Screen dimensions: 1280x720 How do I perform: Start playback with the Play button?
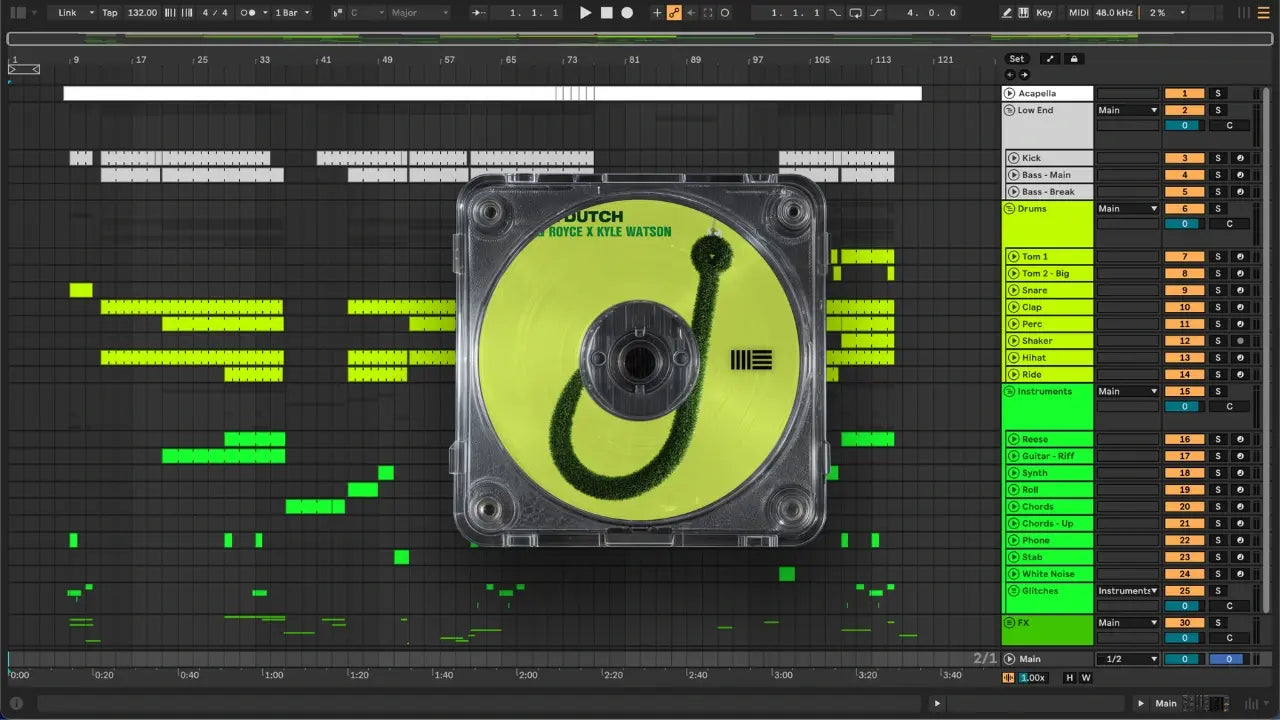tap(586, 13)
